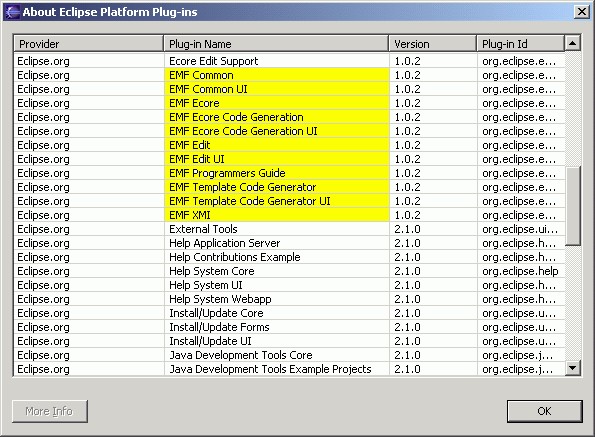
Task: Select the Help System Webapp row
Action: (290, 299)
